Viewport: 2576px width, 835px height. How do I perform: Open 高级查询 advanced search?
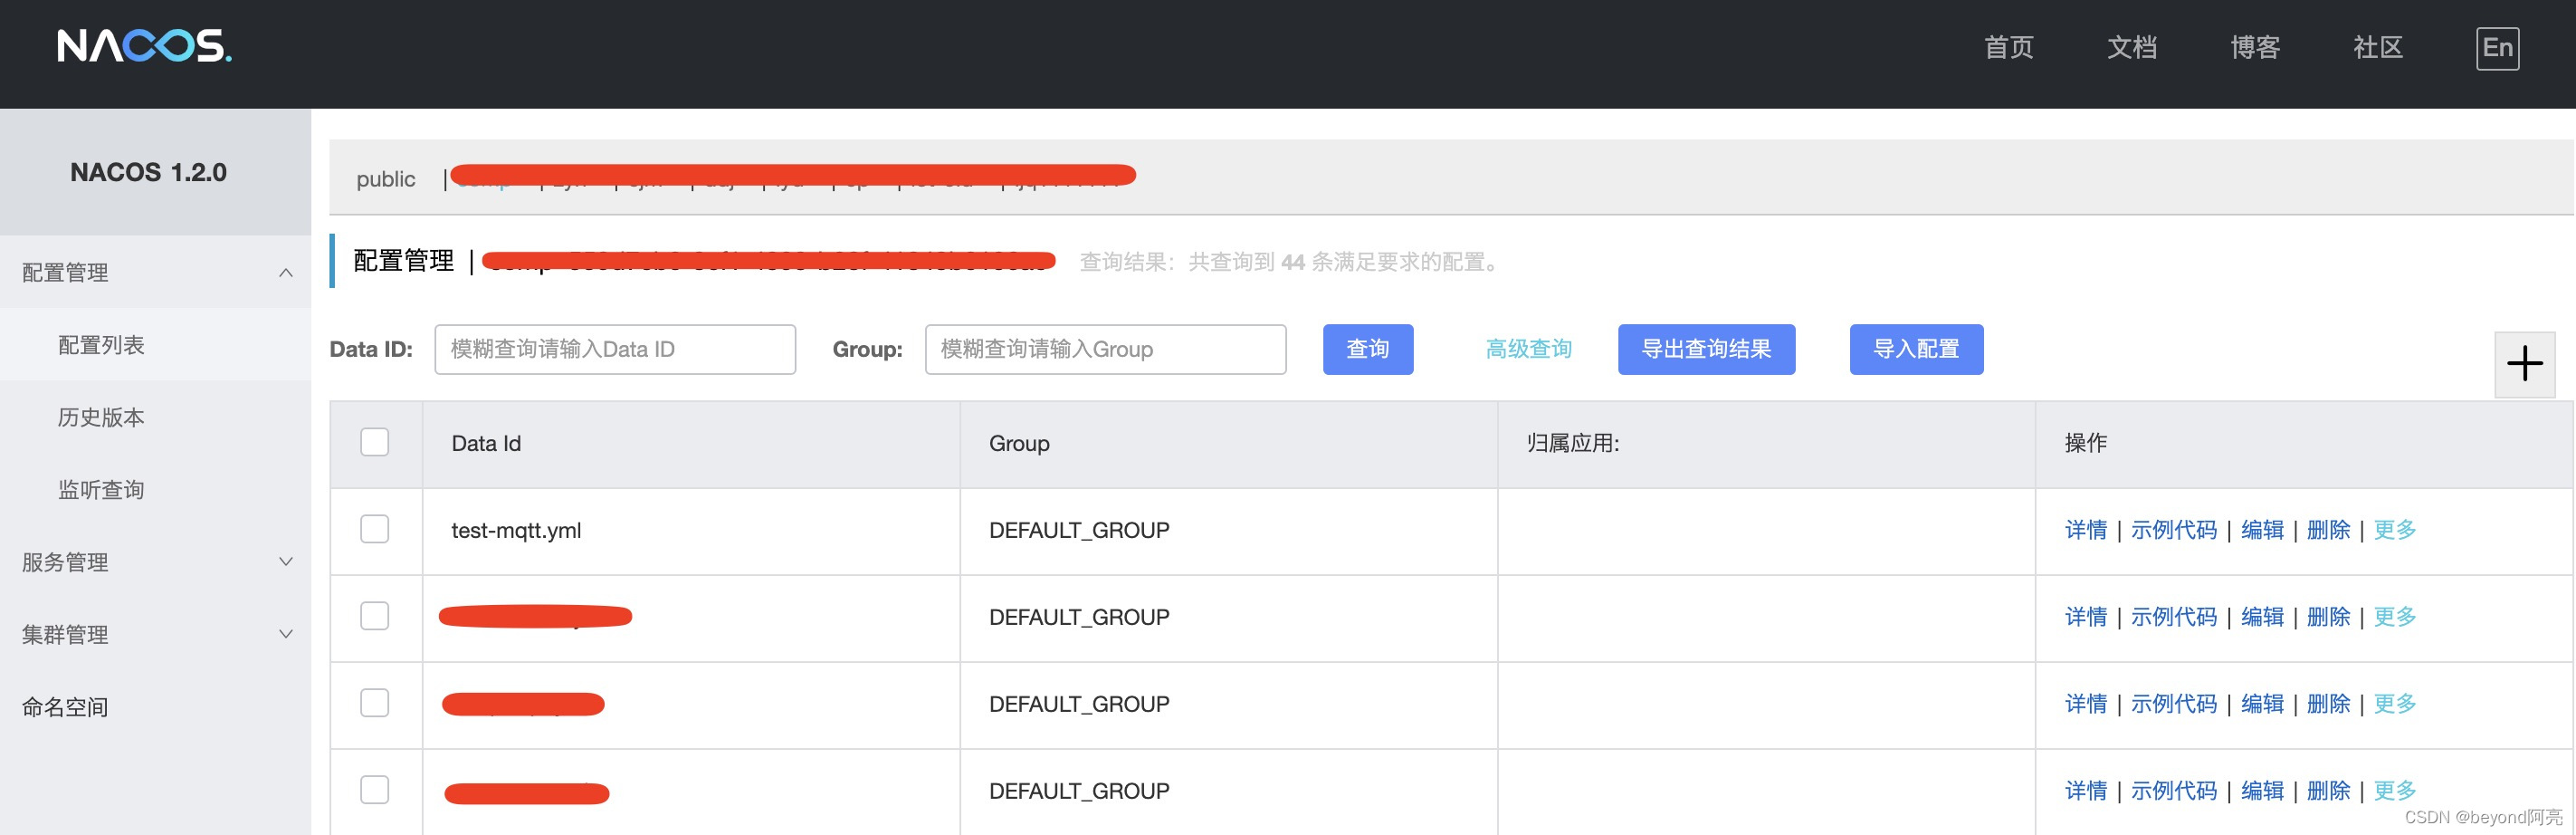1528,349
